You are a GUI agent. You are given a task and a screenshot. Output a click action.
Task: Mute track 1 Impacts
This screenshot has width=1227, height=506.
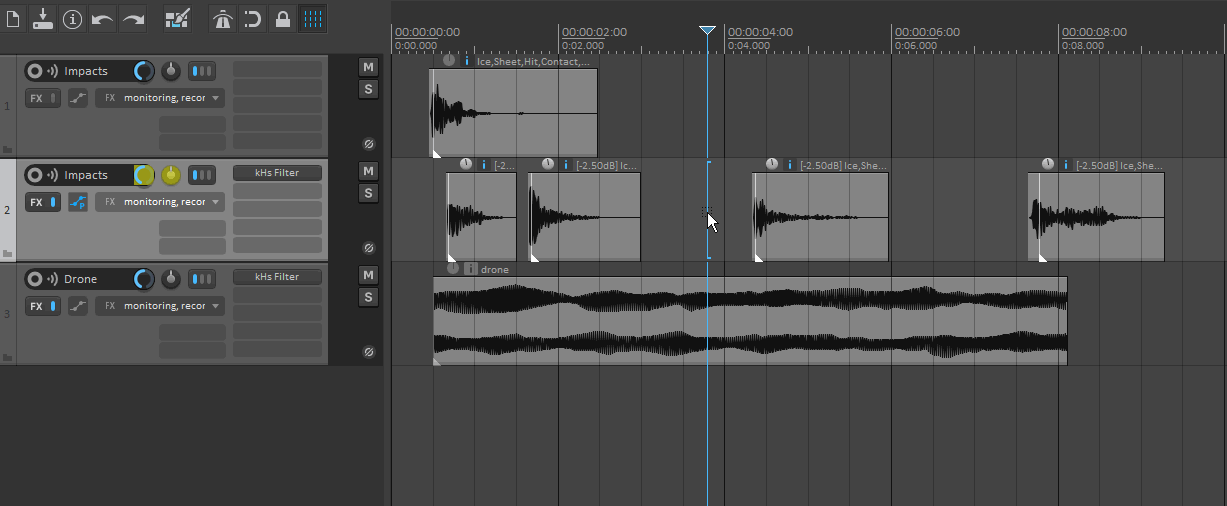pos(368,67)
